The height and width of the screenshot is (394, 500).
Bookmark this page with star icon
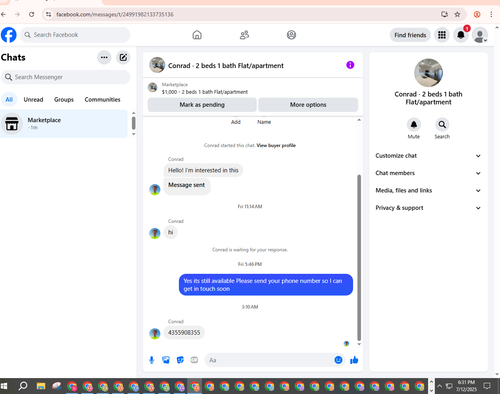[x=457, y=14]
